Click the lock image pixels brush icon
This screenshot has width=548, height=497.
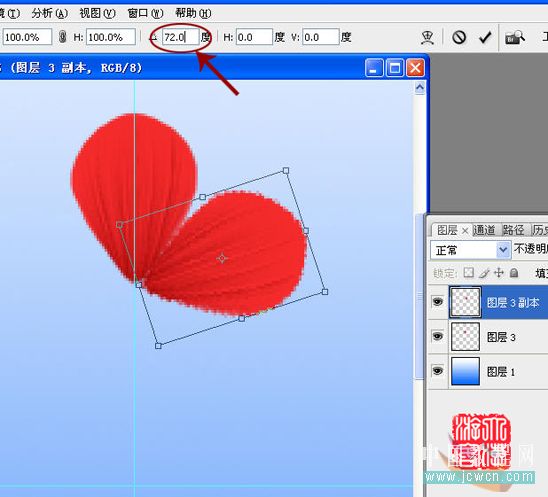(484, 273)
